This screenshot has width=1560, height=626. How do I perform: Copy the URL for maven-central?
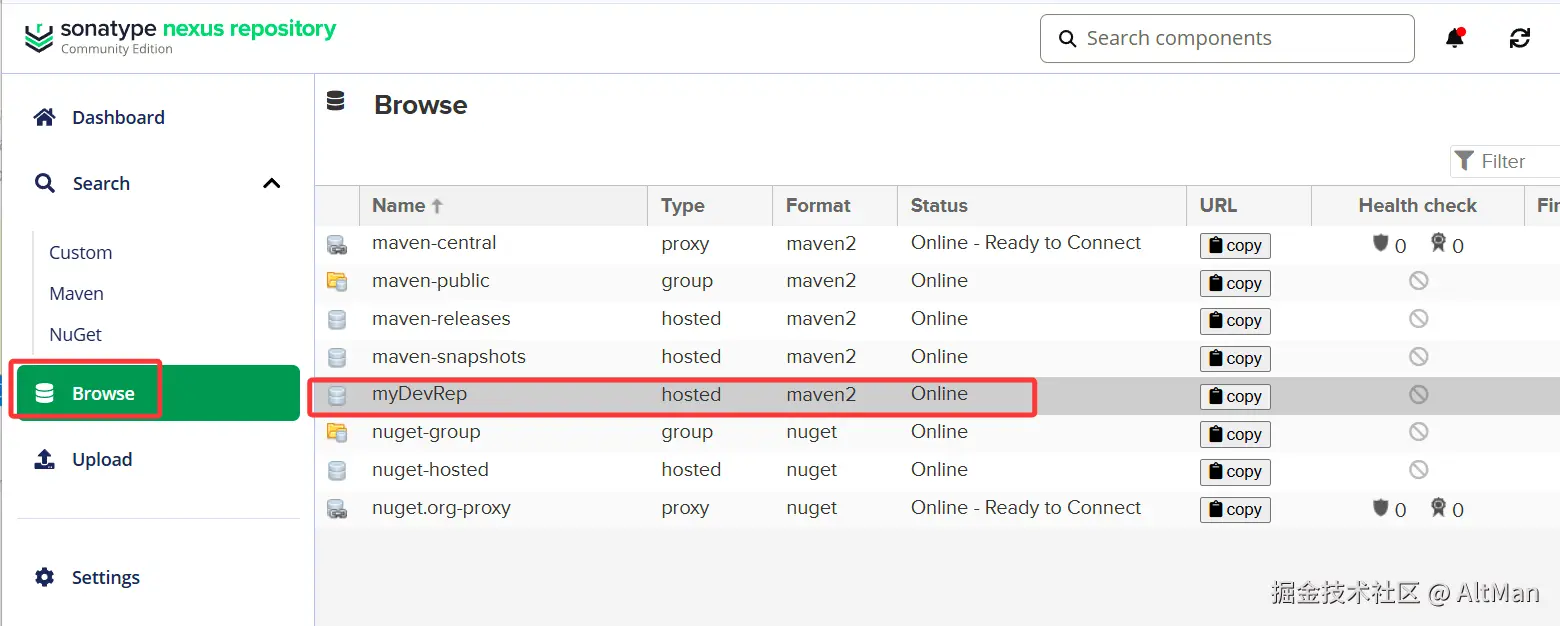pos(1235,246)
